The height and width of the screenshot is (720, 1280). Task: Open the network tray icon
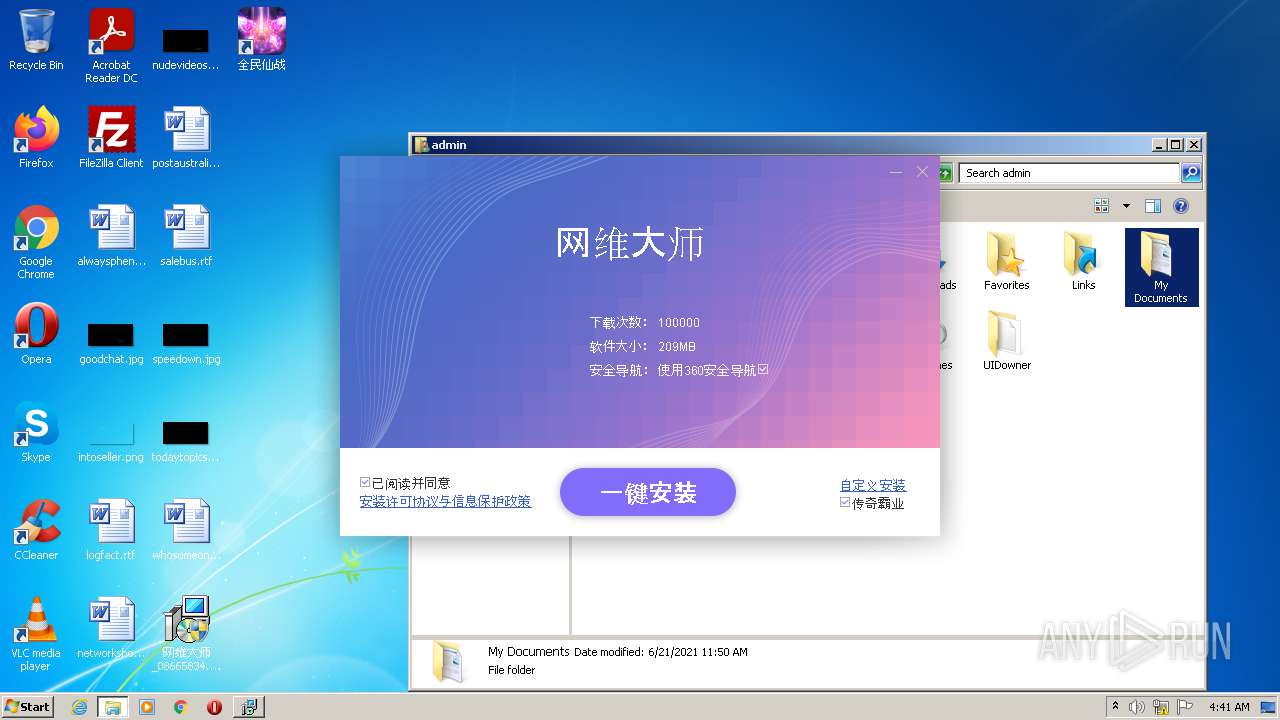[x=1161, y=707]
